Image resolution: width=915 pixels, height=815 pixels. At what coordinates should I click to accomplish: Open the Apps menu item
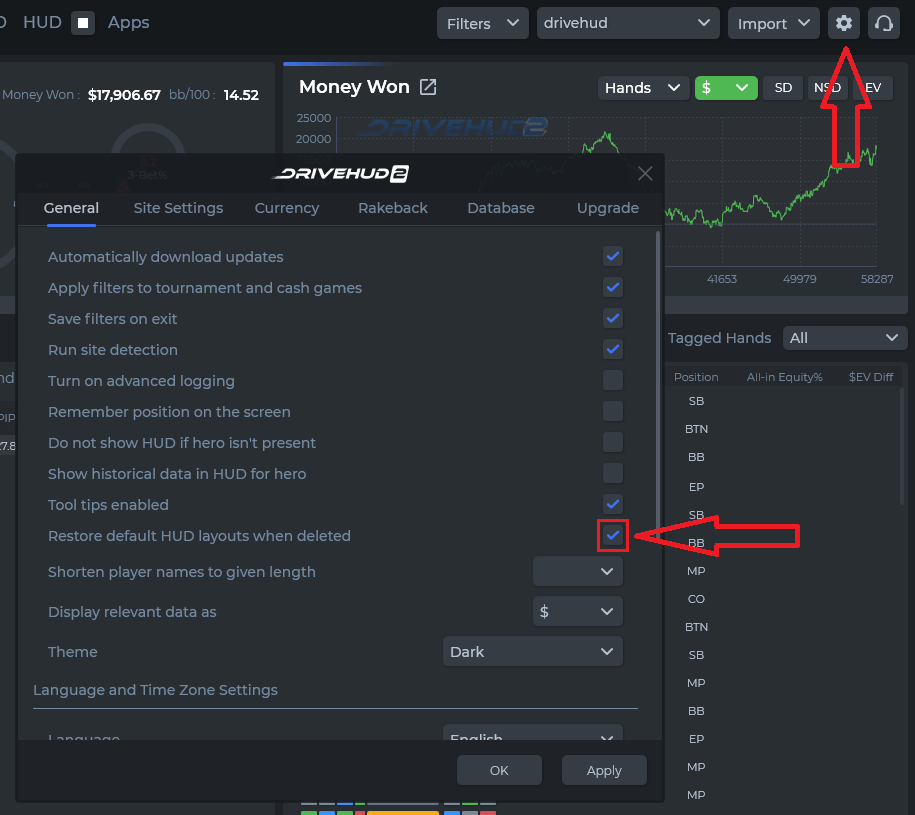[x=128, y=22]
